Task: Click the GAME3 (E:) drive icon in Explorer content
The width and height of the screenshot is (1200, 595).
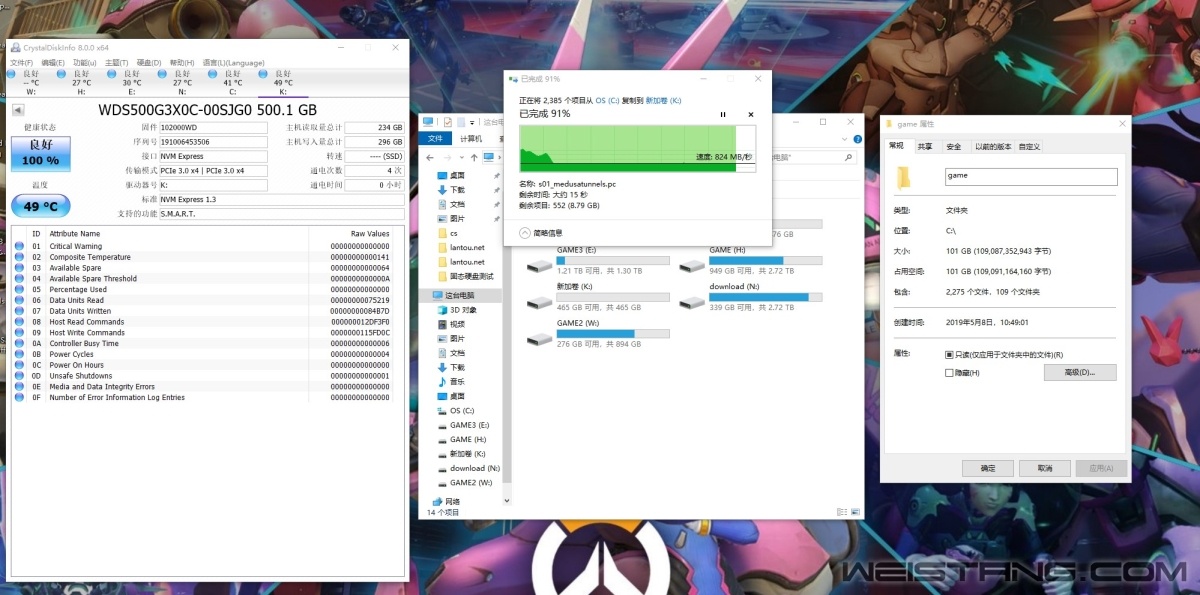Action: tap(540, 264)
